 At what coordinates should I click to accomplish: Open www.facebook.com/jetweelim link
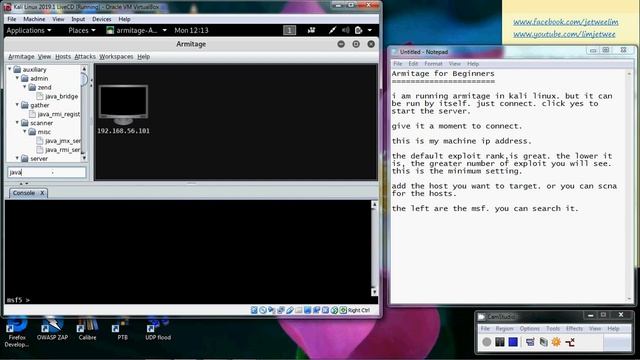tap(565, 22)
